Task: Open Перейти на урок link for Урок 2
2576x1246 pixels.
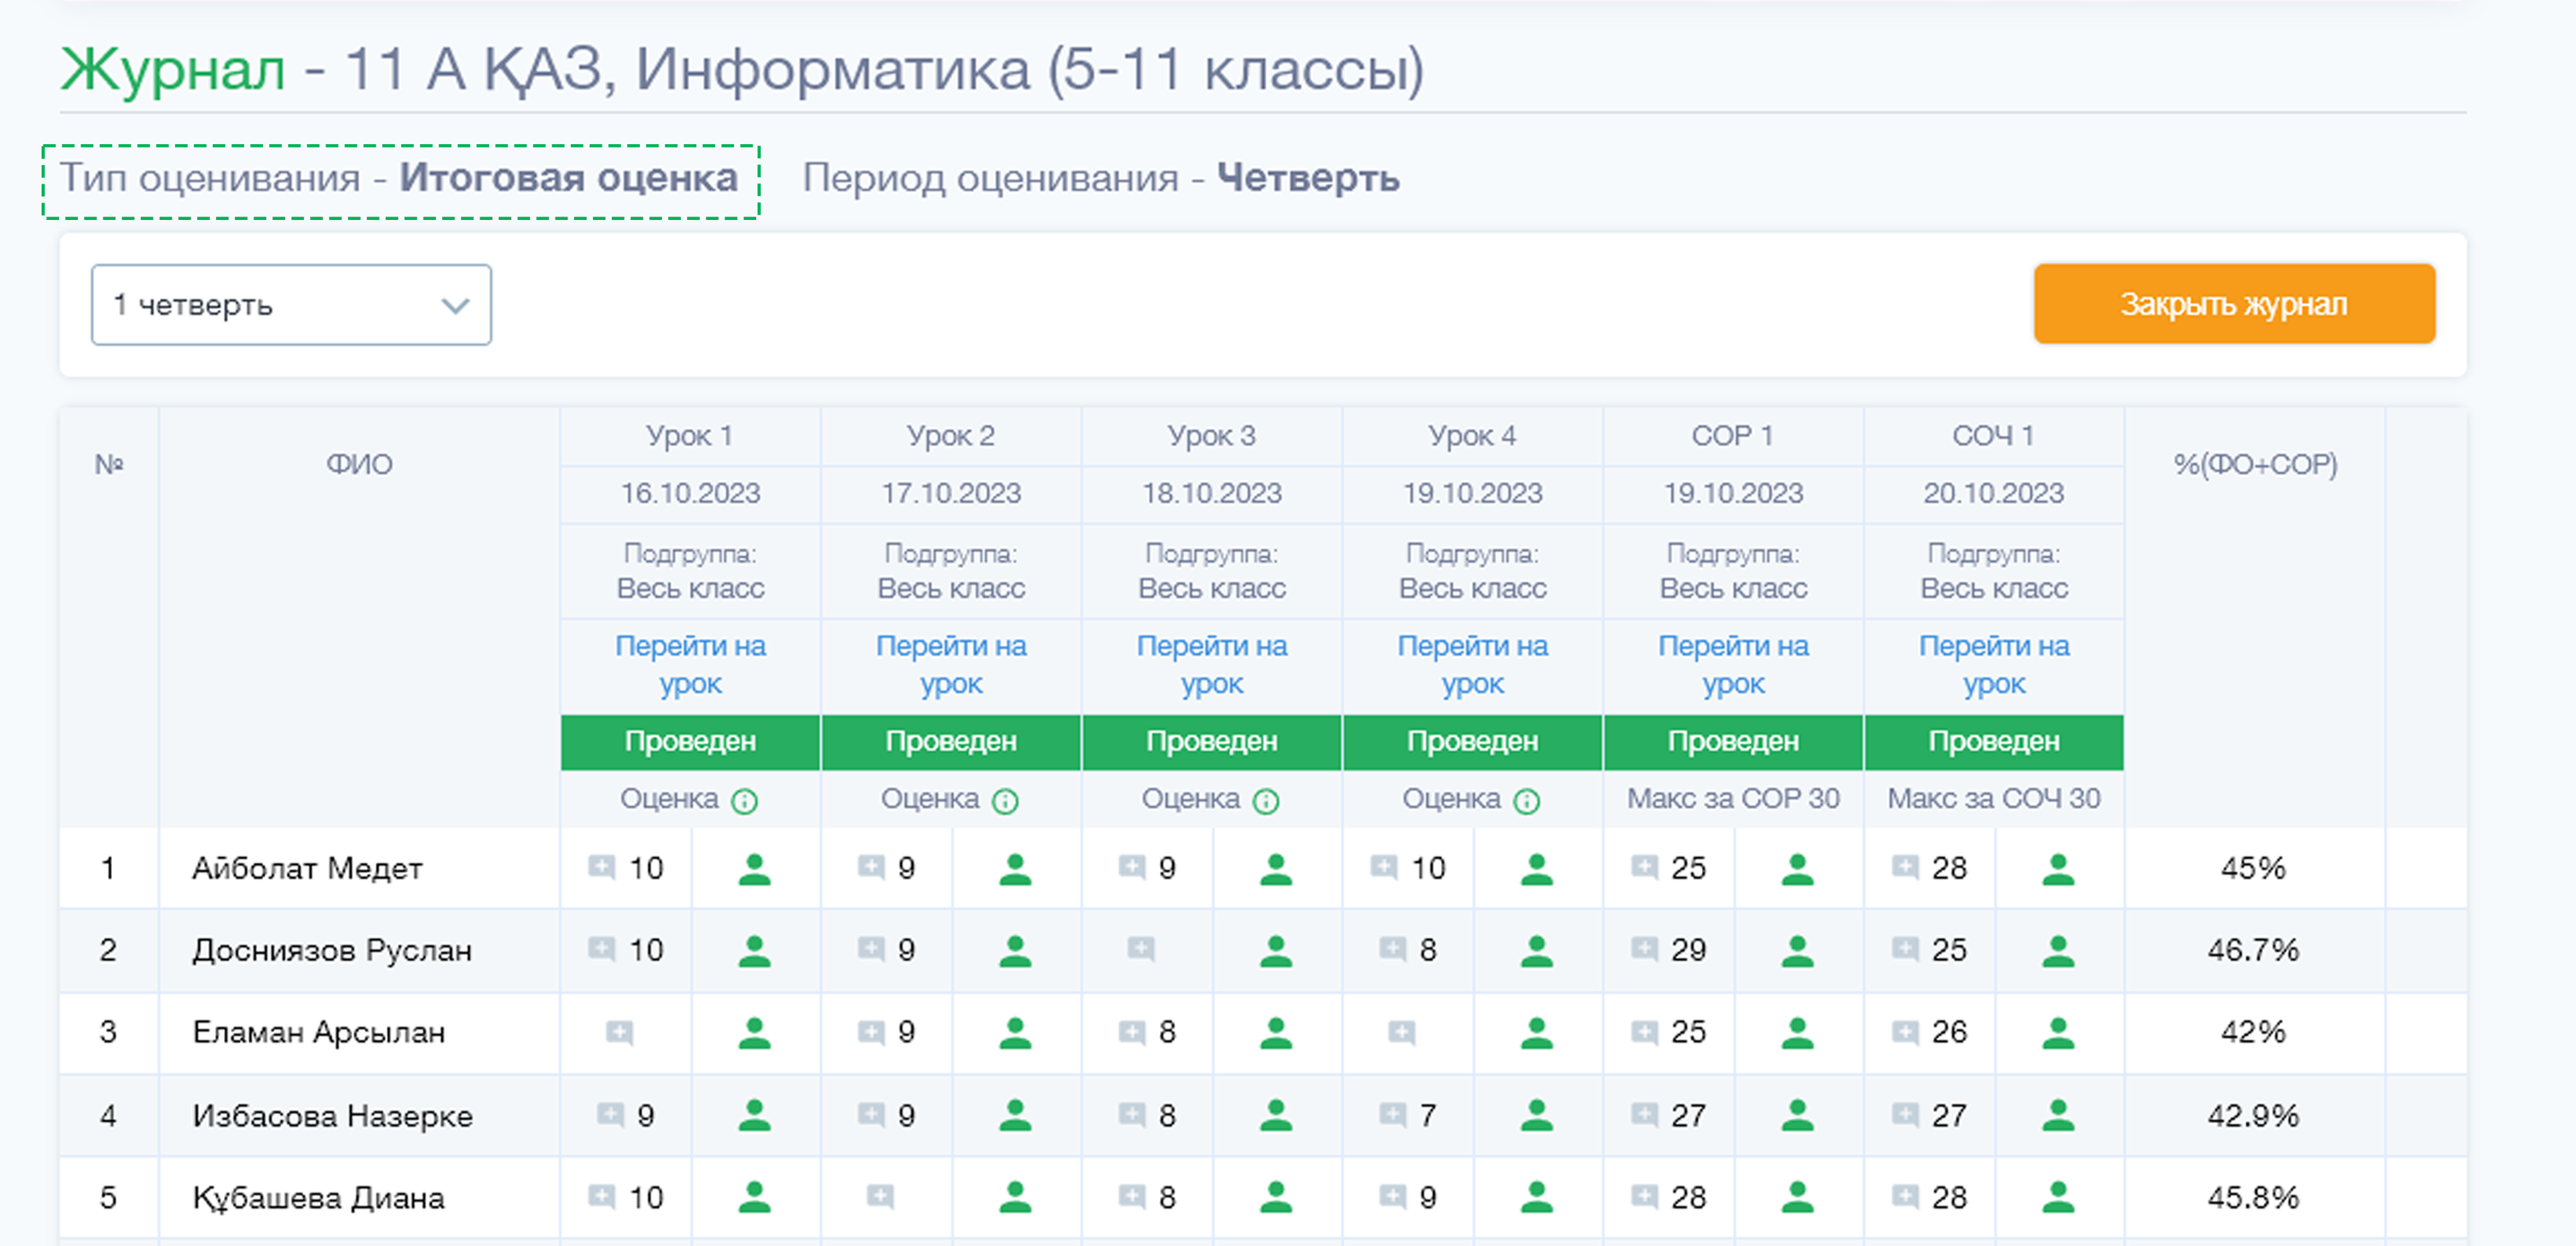Action: tap(951, 665)
